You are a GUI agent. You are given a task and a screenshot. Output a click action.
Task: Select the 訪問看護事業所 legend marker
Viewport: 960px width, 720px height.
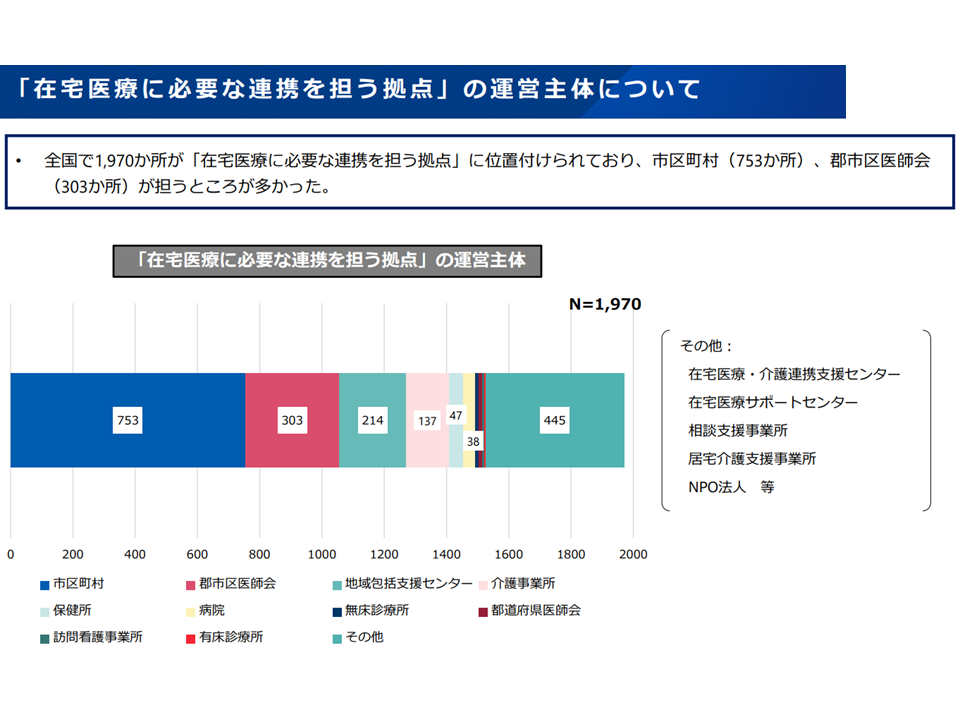pos(45,637)
